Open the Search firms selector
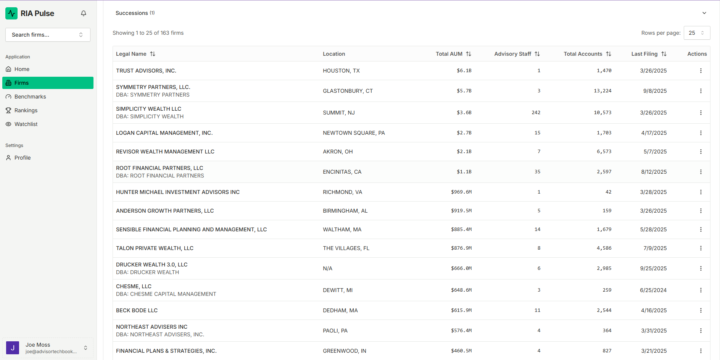This screenshot has height=360, width=720. coord(48,34)
